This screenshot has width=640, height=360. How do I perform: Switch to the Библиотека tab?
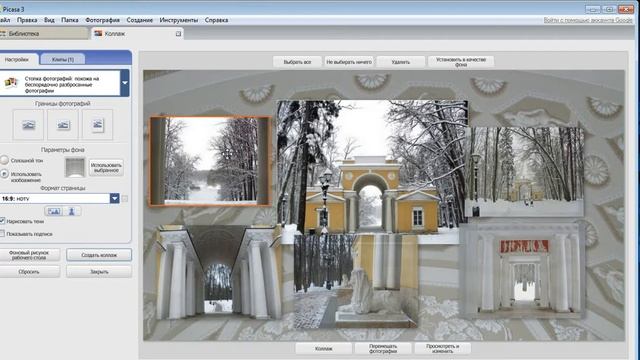click(x=44, y=33)
